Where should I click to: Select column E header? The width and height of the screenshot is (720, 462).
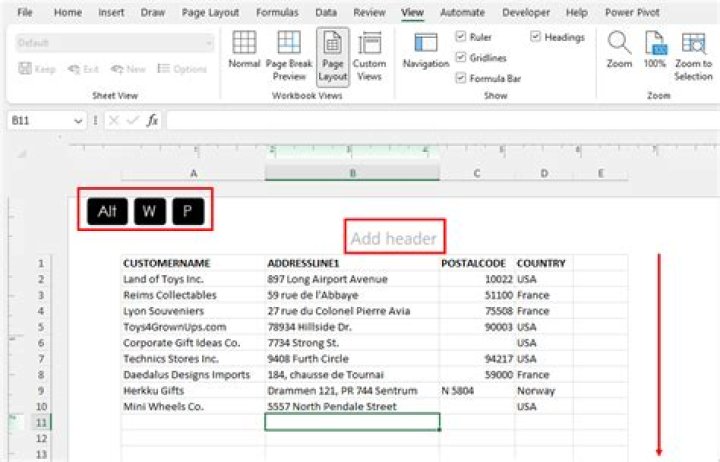click(600, 174)
